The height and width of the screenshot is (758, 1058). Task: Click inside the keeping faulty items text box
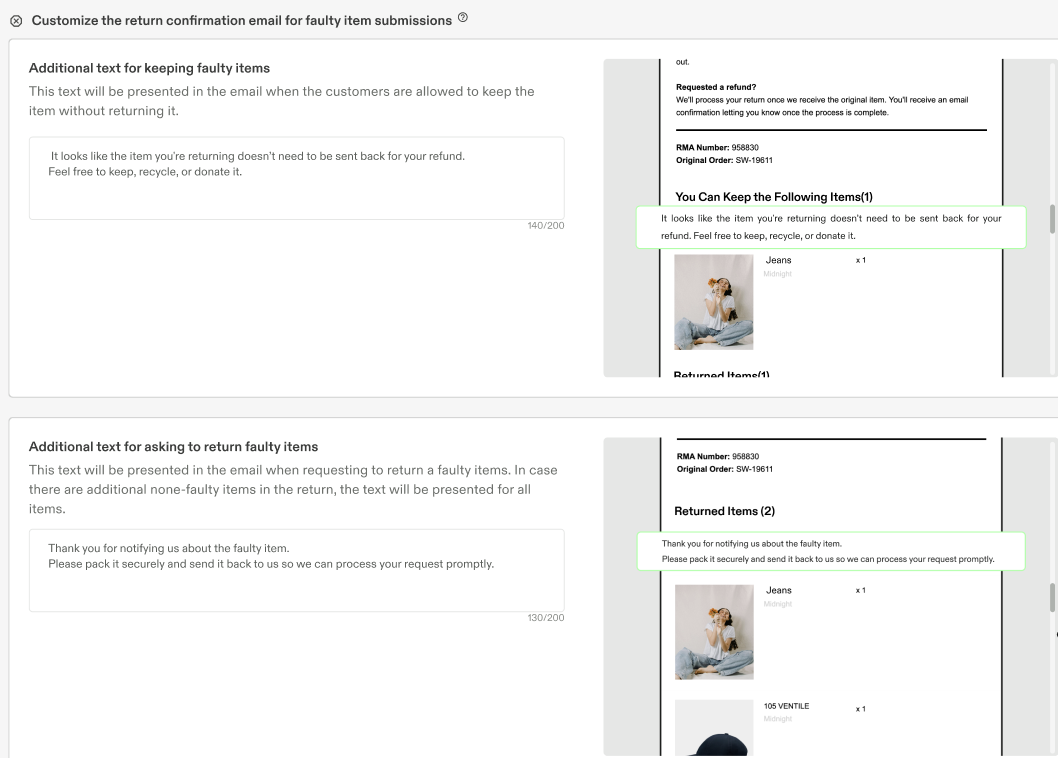(296, 178)
